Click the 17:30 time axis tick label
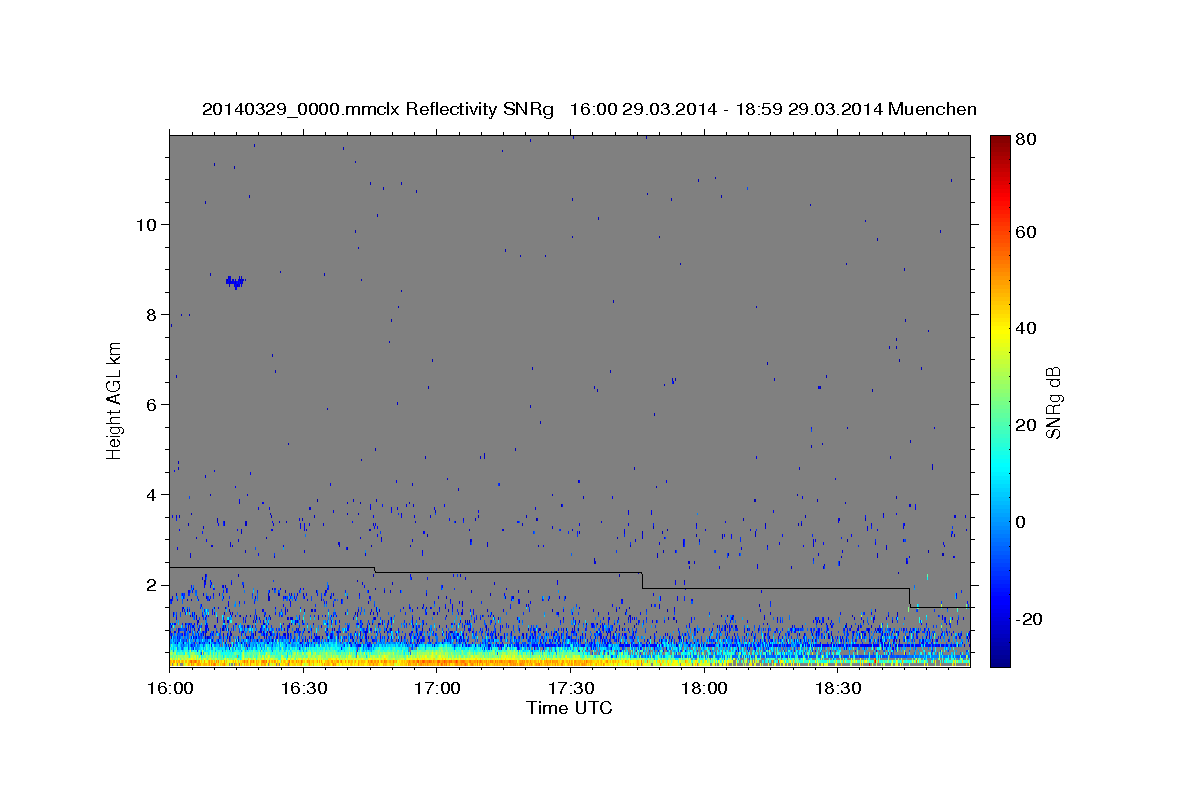1200x800 pixels. tap(571, 690)
